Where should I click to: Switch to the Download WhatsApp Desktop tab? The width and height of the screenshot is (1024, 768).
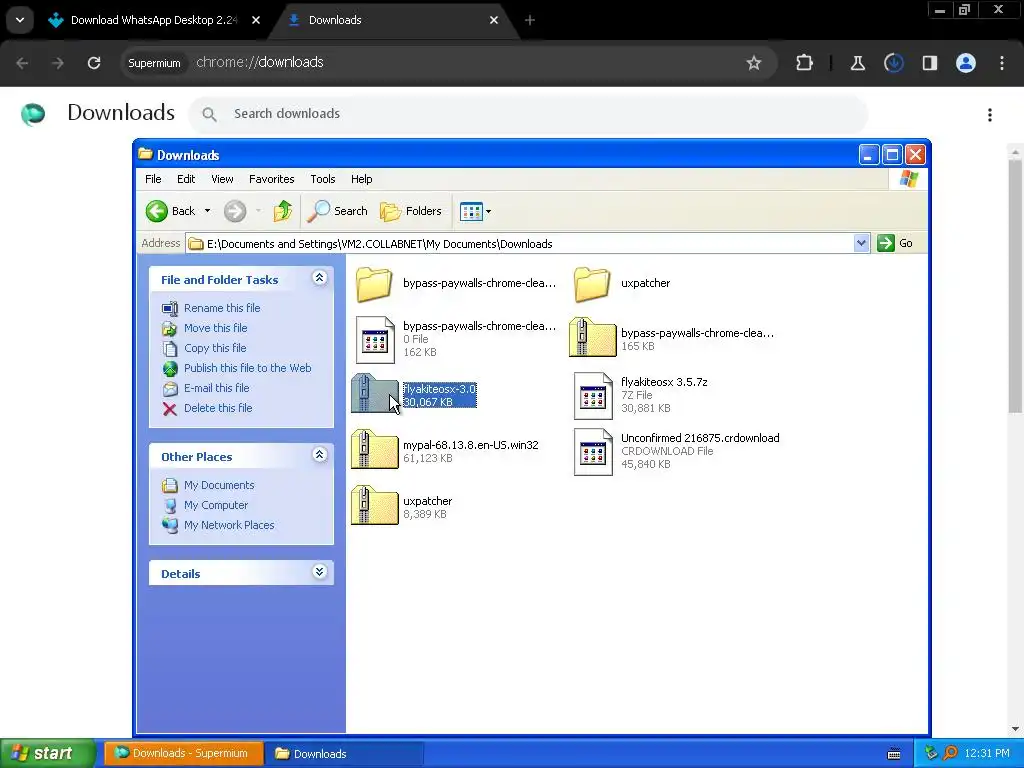[x=154, y=20]
